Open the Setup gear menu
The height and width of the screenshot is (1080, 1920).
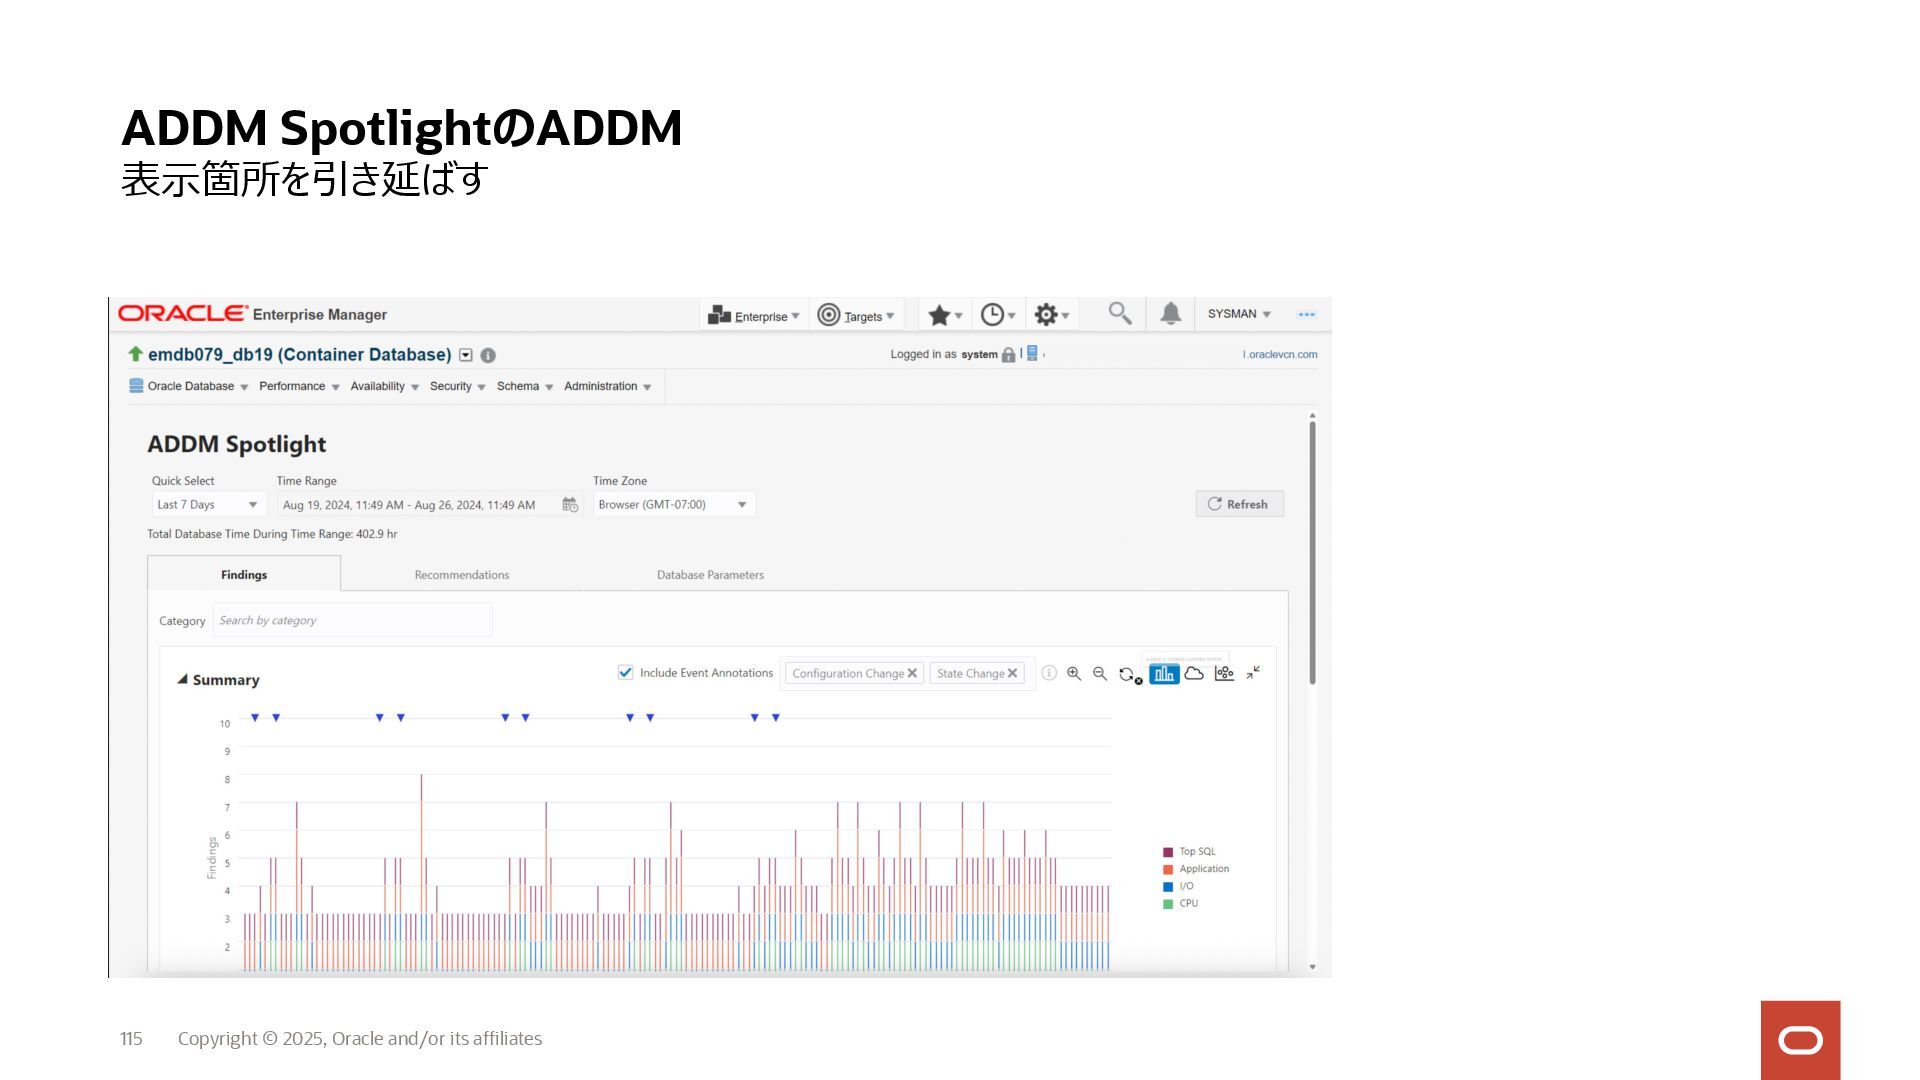(1051, 316)
